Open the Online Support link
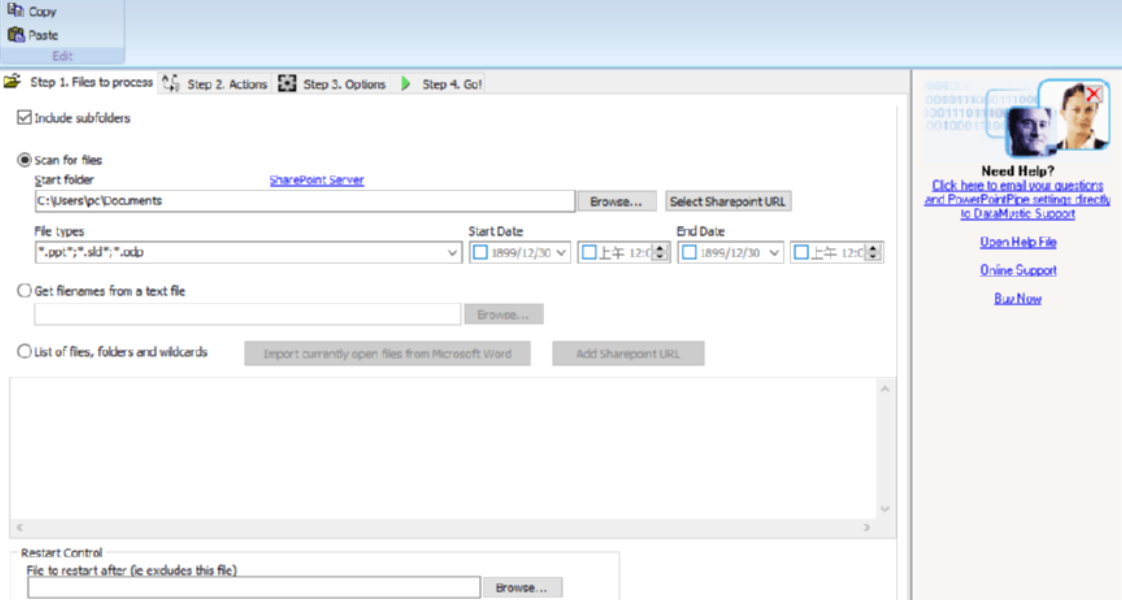The image size is (1122, 600). (1018, 270)
